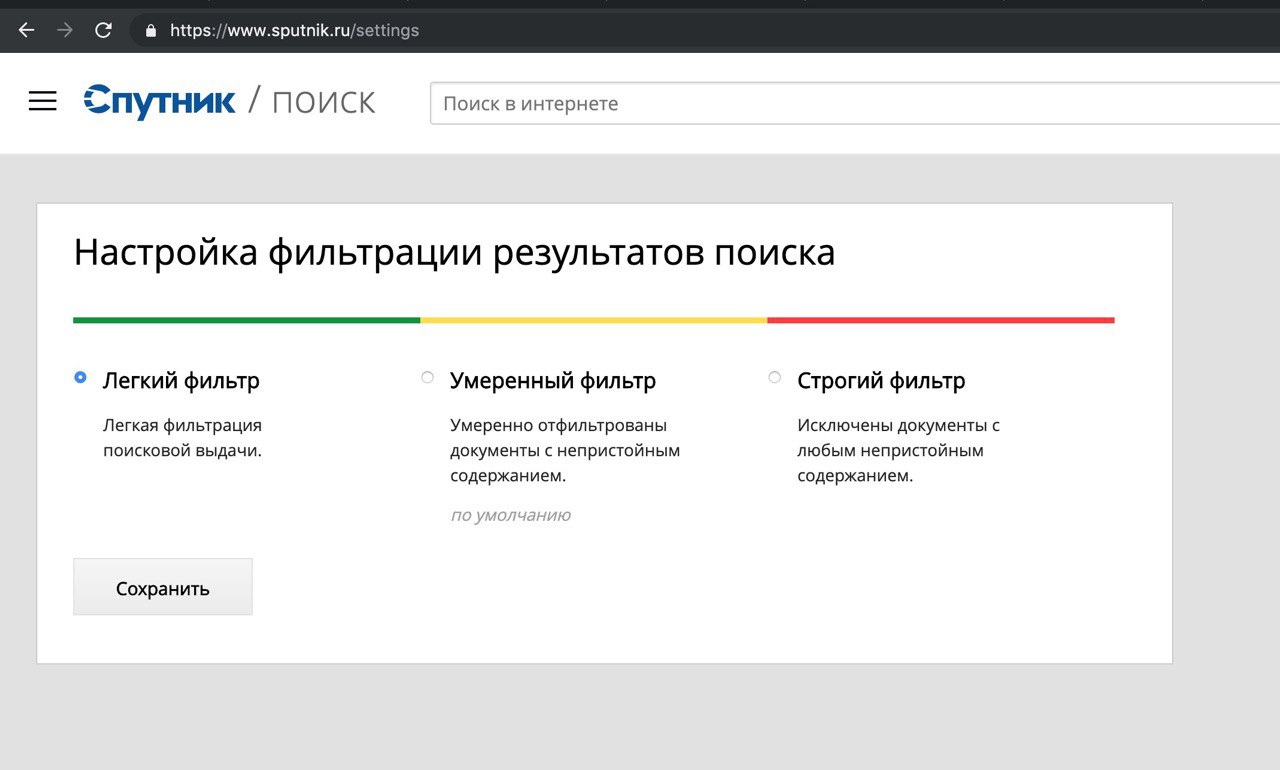Open the ПОИСК section link

324,102
